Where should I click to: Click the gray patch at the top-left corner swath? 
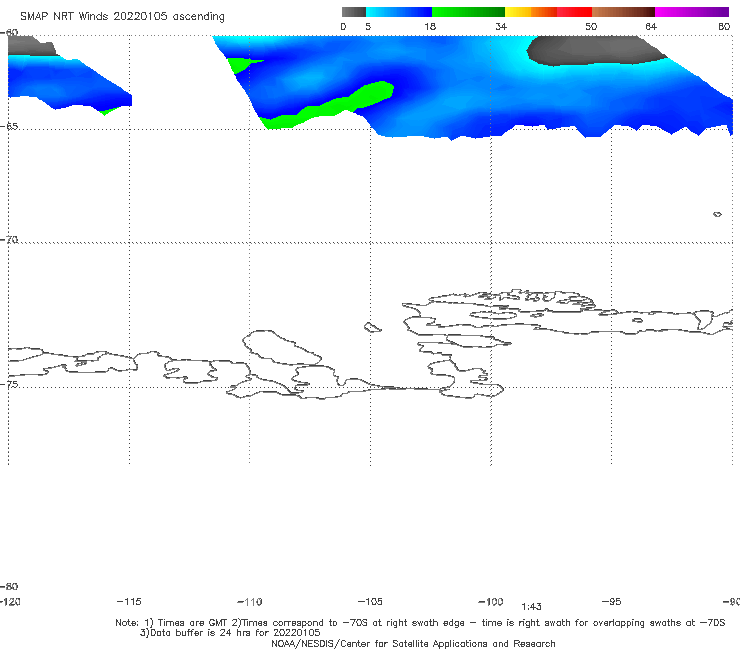[x=31, y=46]
